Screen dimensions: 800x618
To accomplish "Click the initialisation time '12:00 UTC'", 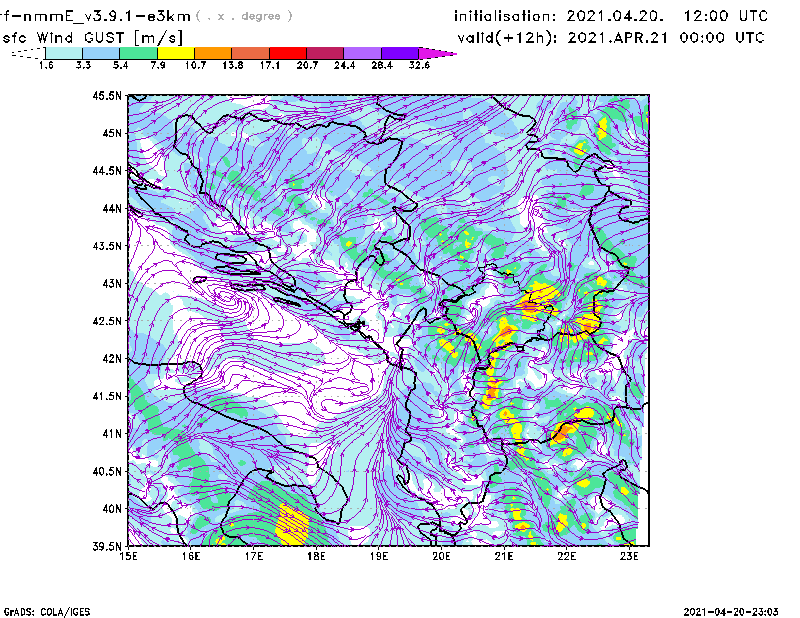I will tap(726, 16).
